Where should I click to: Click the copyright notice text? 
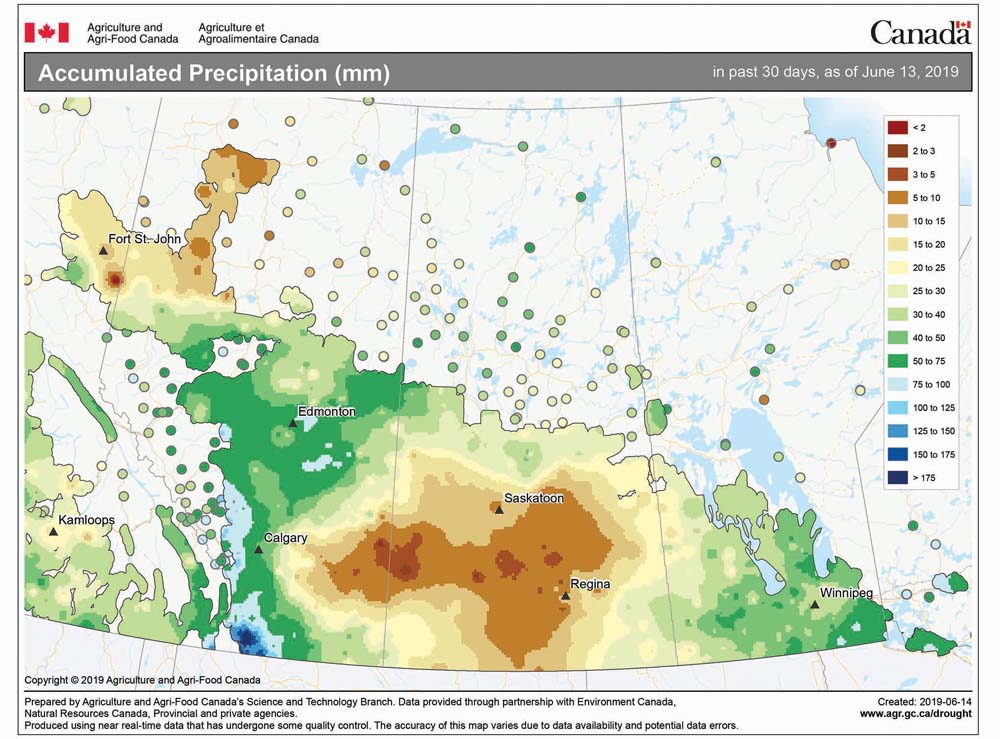(x=145, y=676)
